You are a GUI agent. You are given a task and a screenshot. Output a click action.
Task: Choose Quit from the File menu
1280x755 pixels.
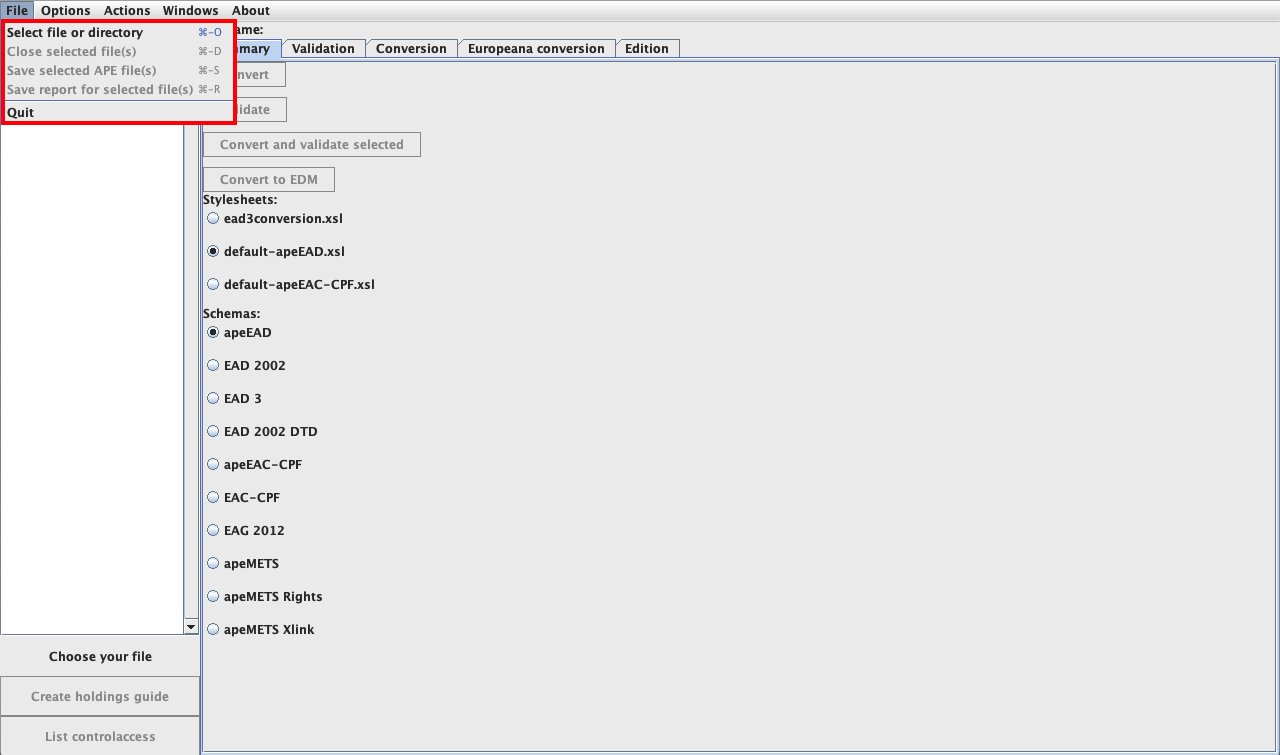click(118, 113)
